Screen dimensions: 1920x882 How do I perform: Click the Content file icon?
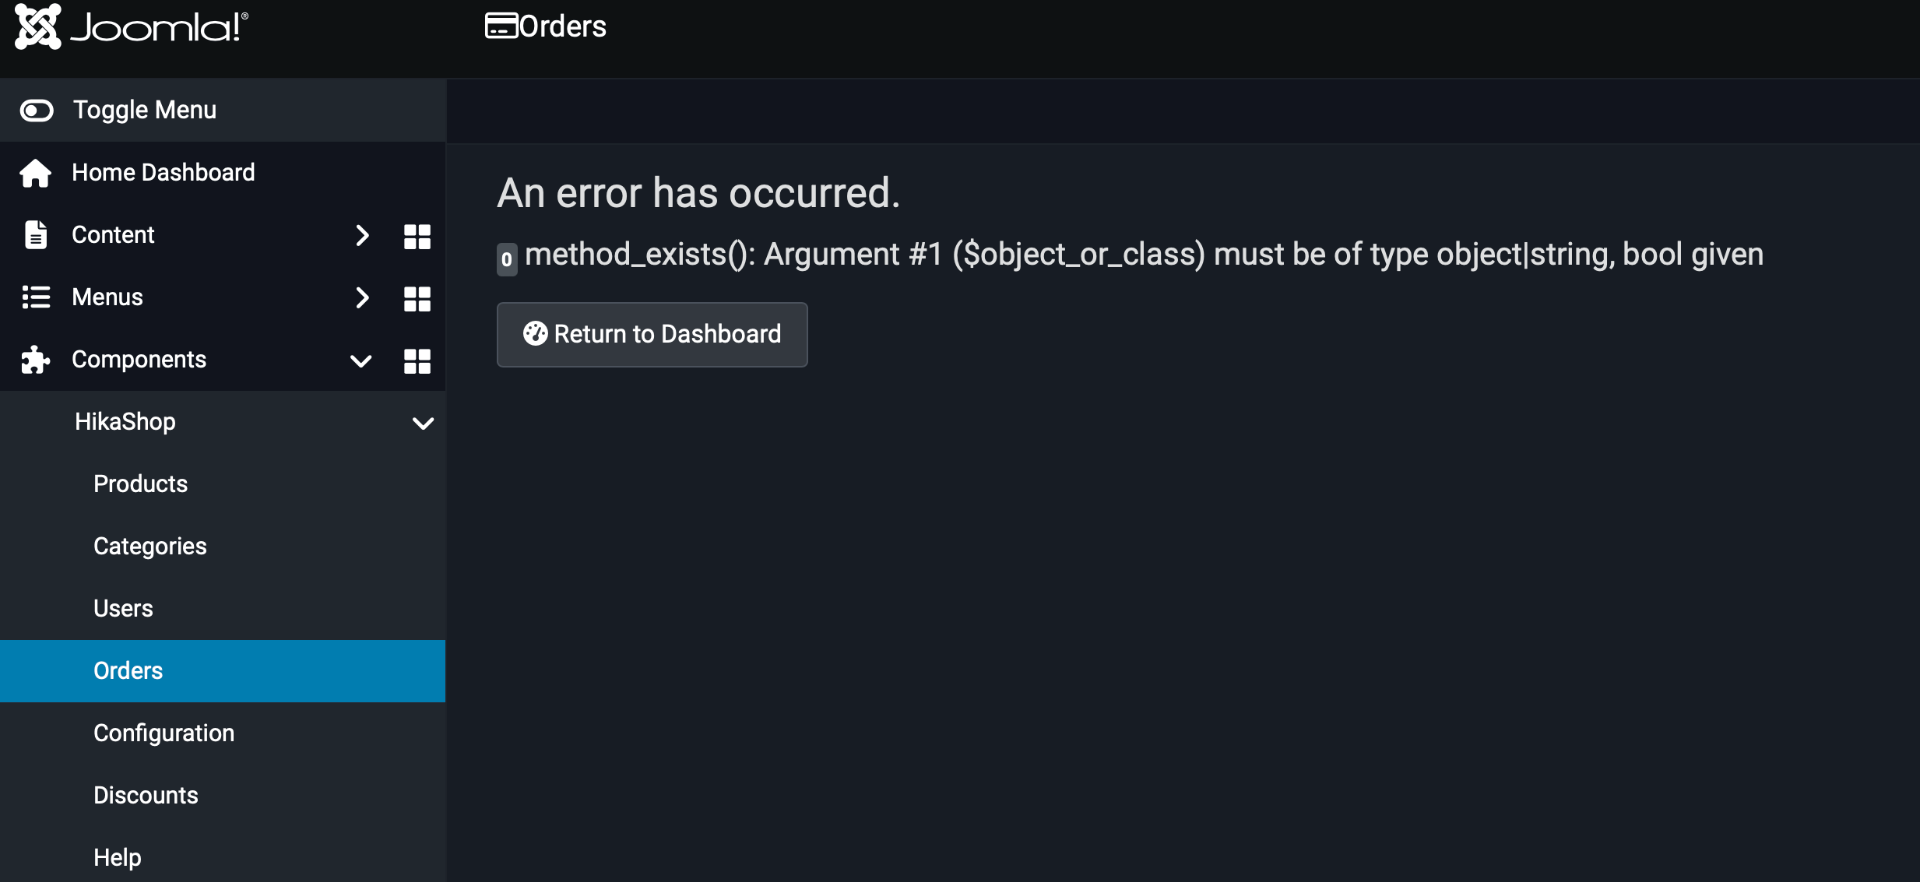tap(35, 235)
